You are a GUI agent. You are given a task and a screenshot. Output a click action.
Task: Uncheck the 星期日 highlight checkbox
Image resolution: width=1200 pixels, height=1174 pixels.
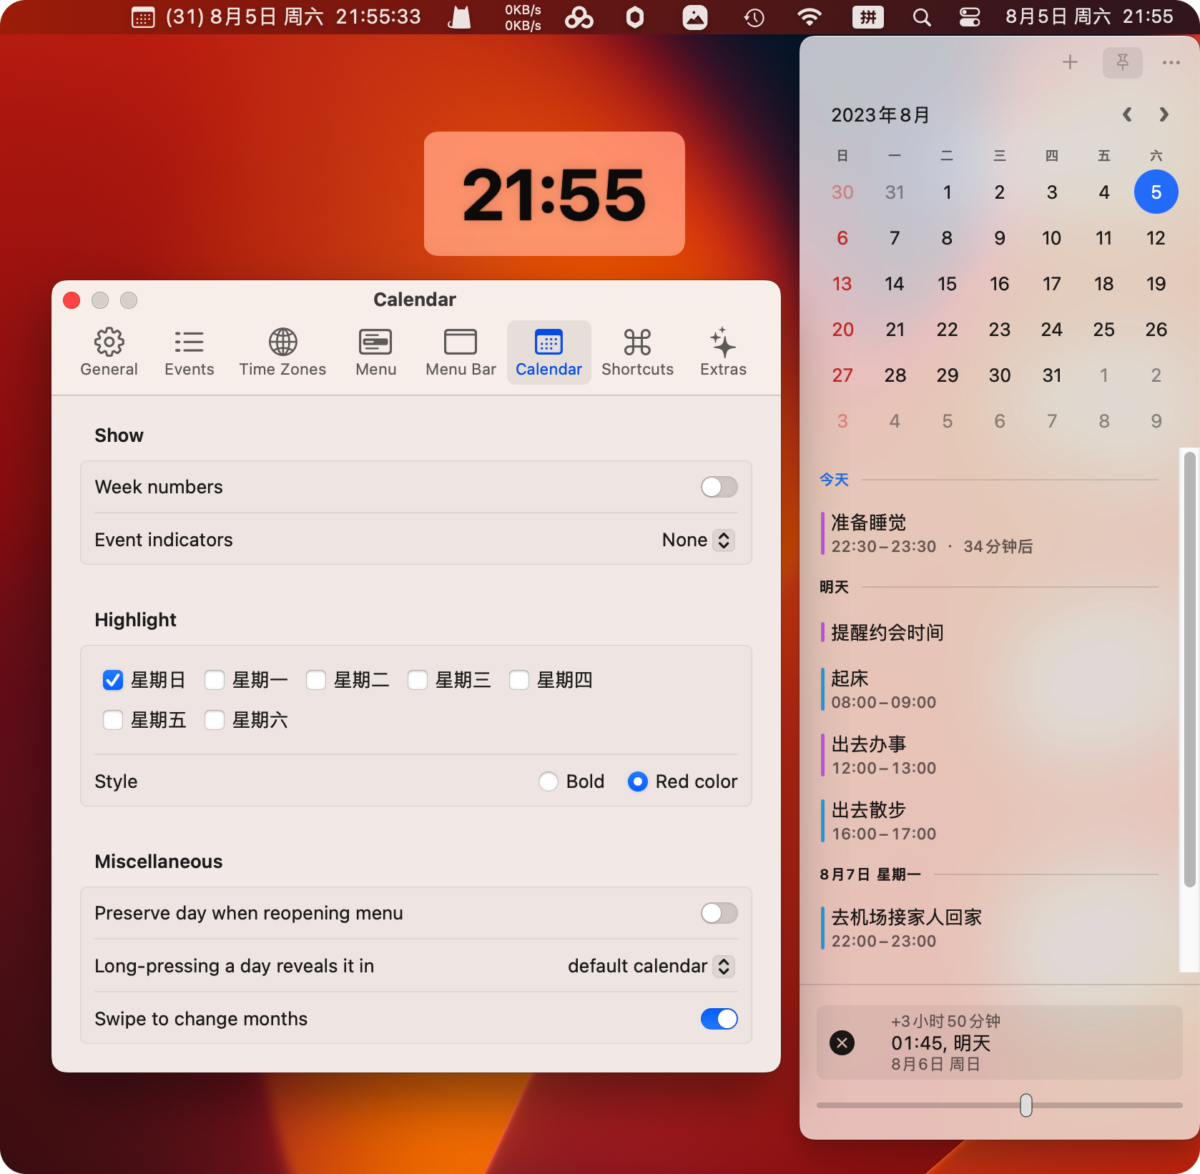[113, 680]
